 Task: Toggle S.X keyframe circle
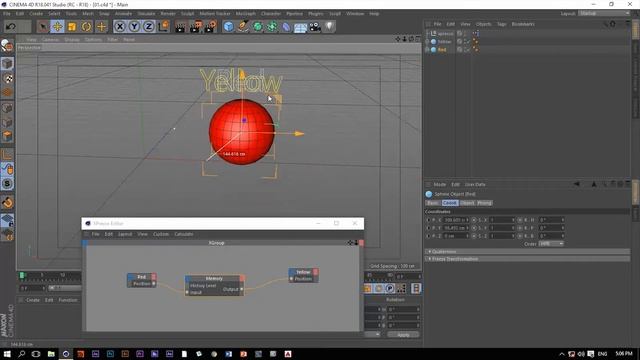point(474,220)
